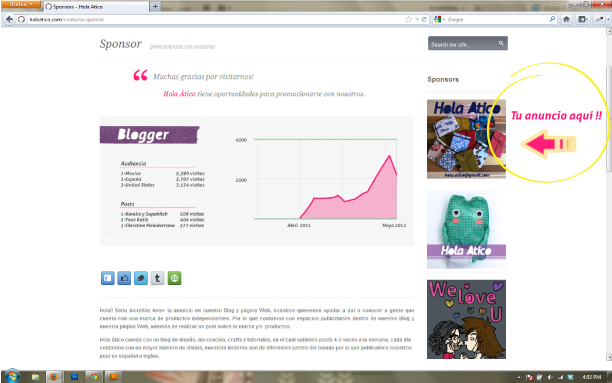Open the green plush owl sponsor ad
612x383 pixels.
(466, 230)
